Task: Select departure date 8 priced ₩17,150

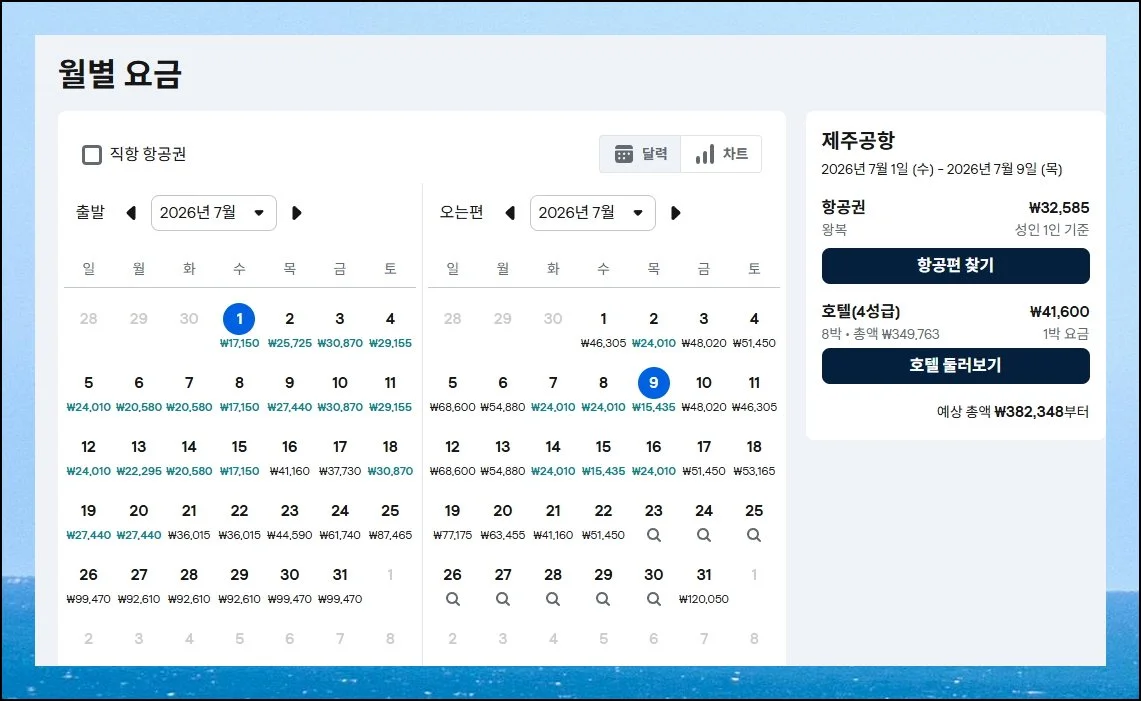Action: pos(239,391)
